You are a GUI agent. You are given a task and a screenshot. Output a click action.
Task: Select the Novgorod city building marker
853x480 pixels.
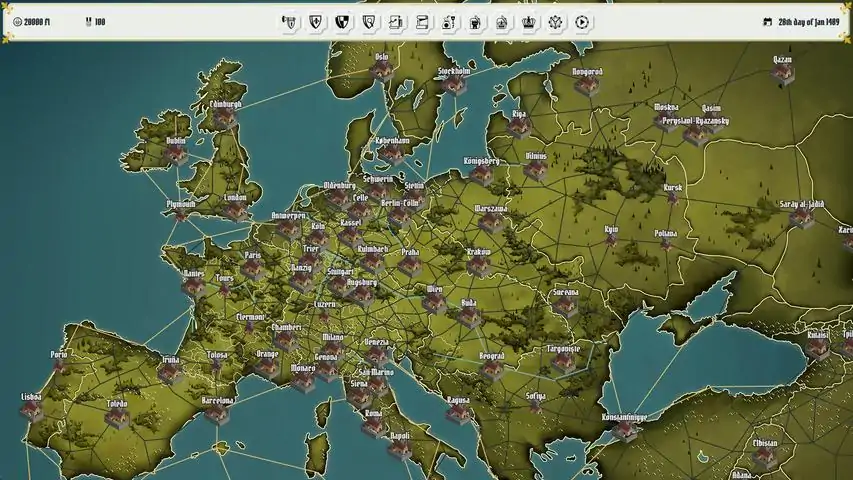point(587,85)
